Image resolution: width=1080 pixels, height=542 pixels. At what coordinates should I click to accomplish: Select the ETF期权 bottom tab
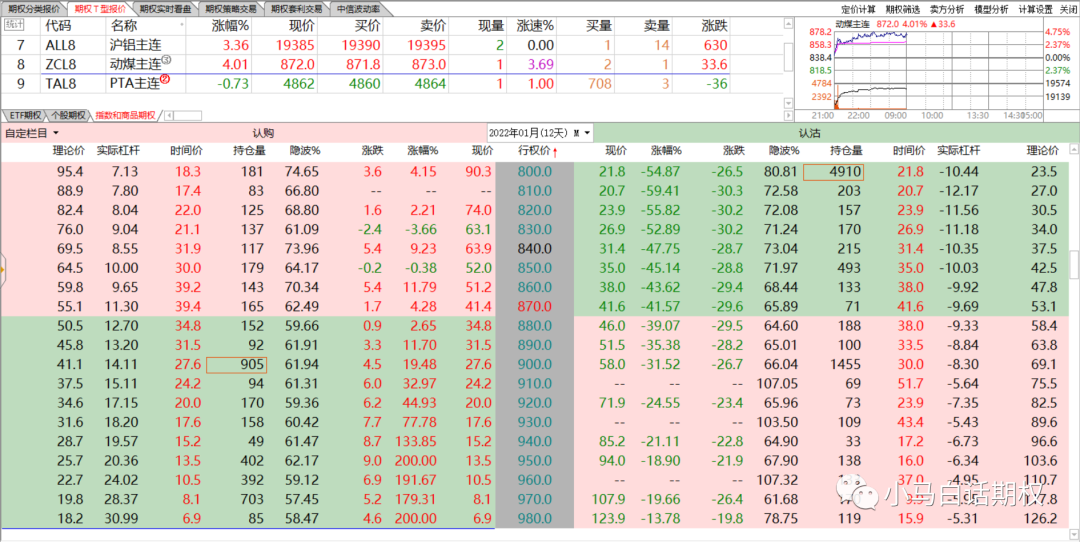click(x=23, y=115)
